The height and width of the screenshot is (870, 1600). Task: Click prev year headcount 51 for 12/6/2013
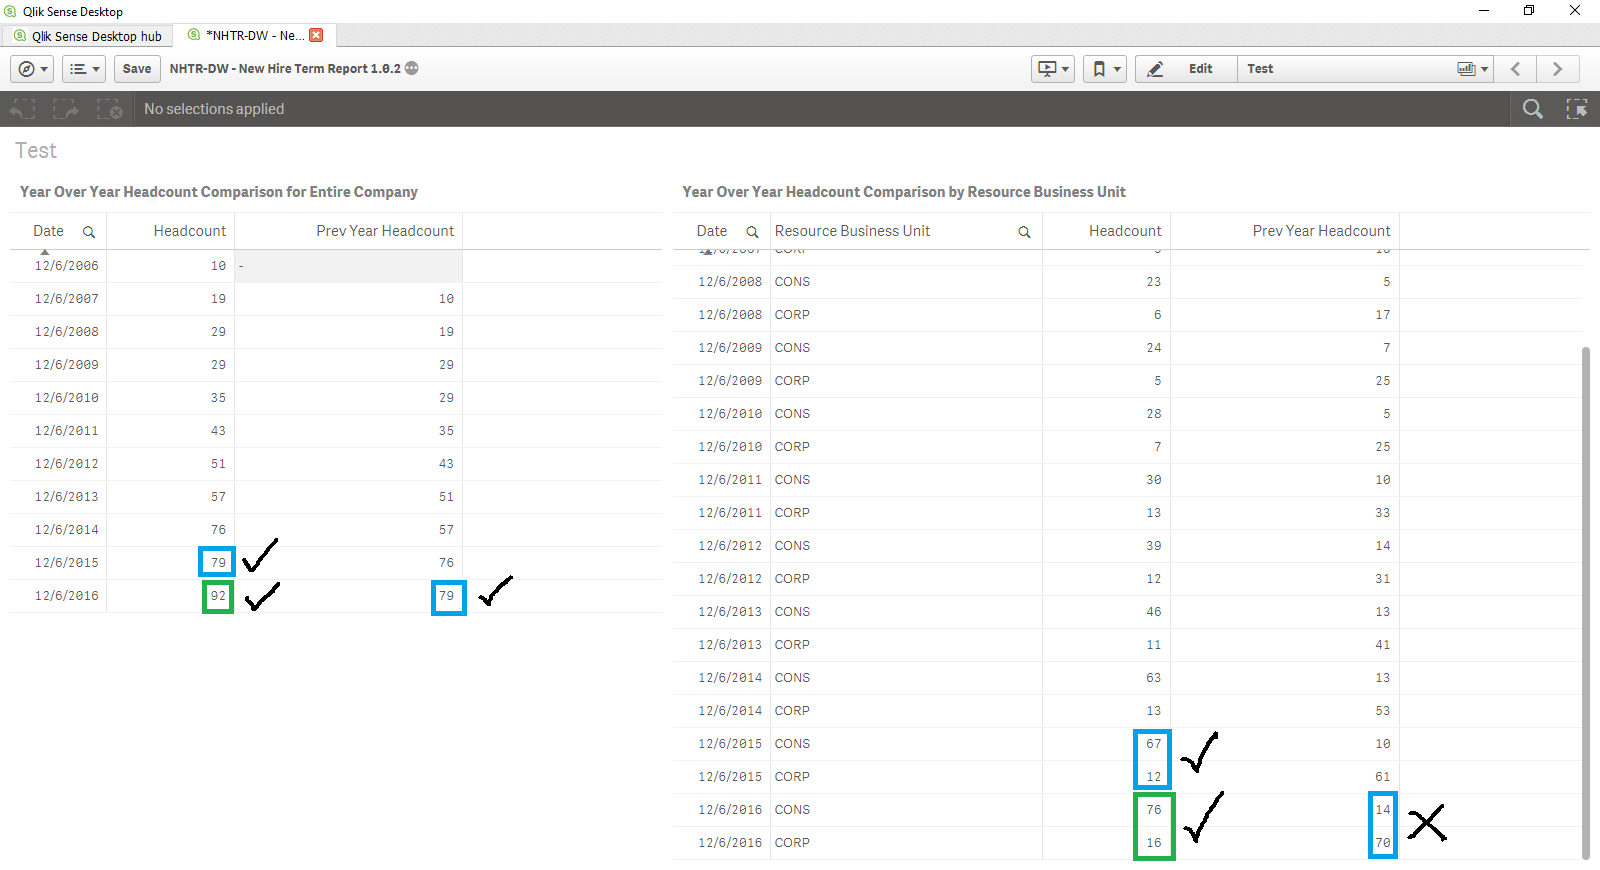pyautogui.click(x=446, y=497)
